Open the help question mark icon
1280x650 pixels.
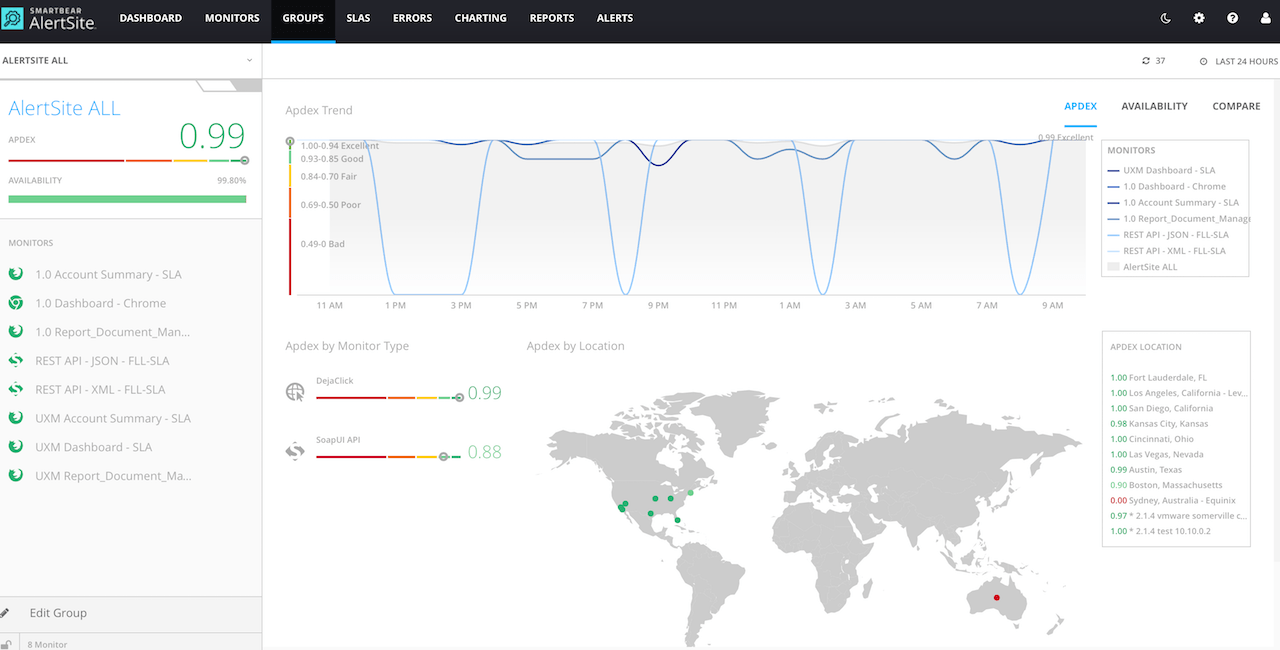(x=1232, y=18)
